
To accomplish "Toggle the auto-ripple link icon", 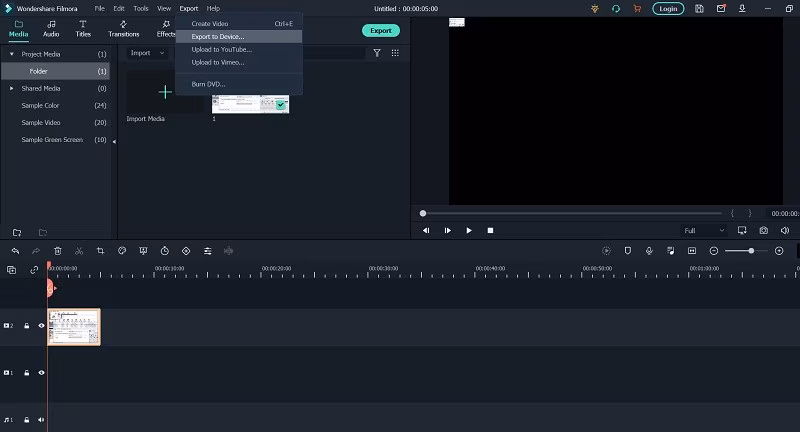I will [34, 270].
